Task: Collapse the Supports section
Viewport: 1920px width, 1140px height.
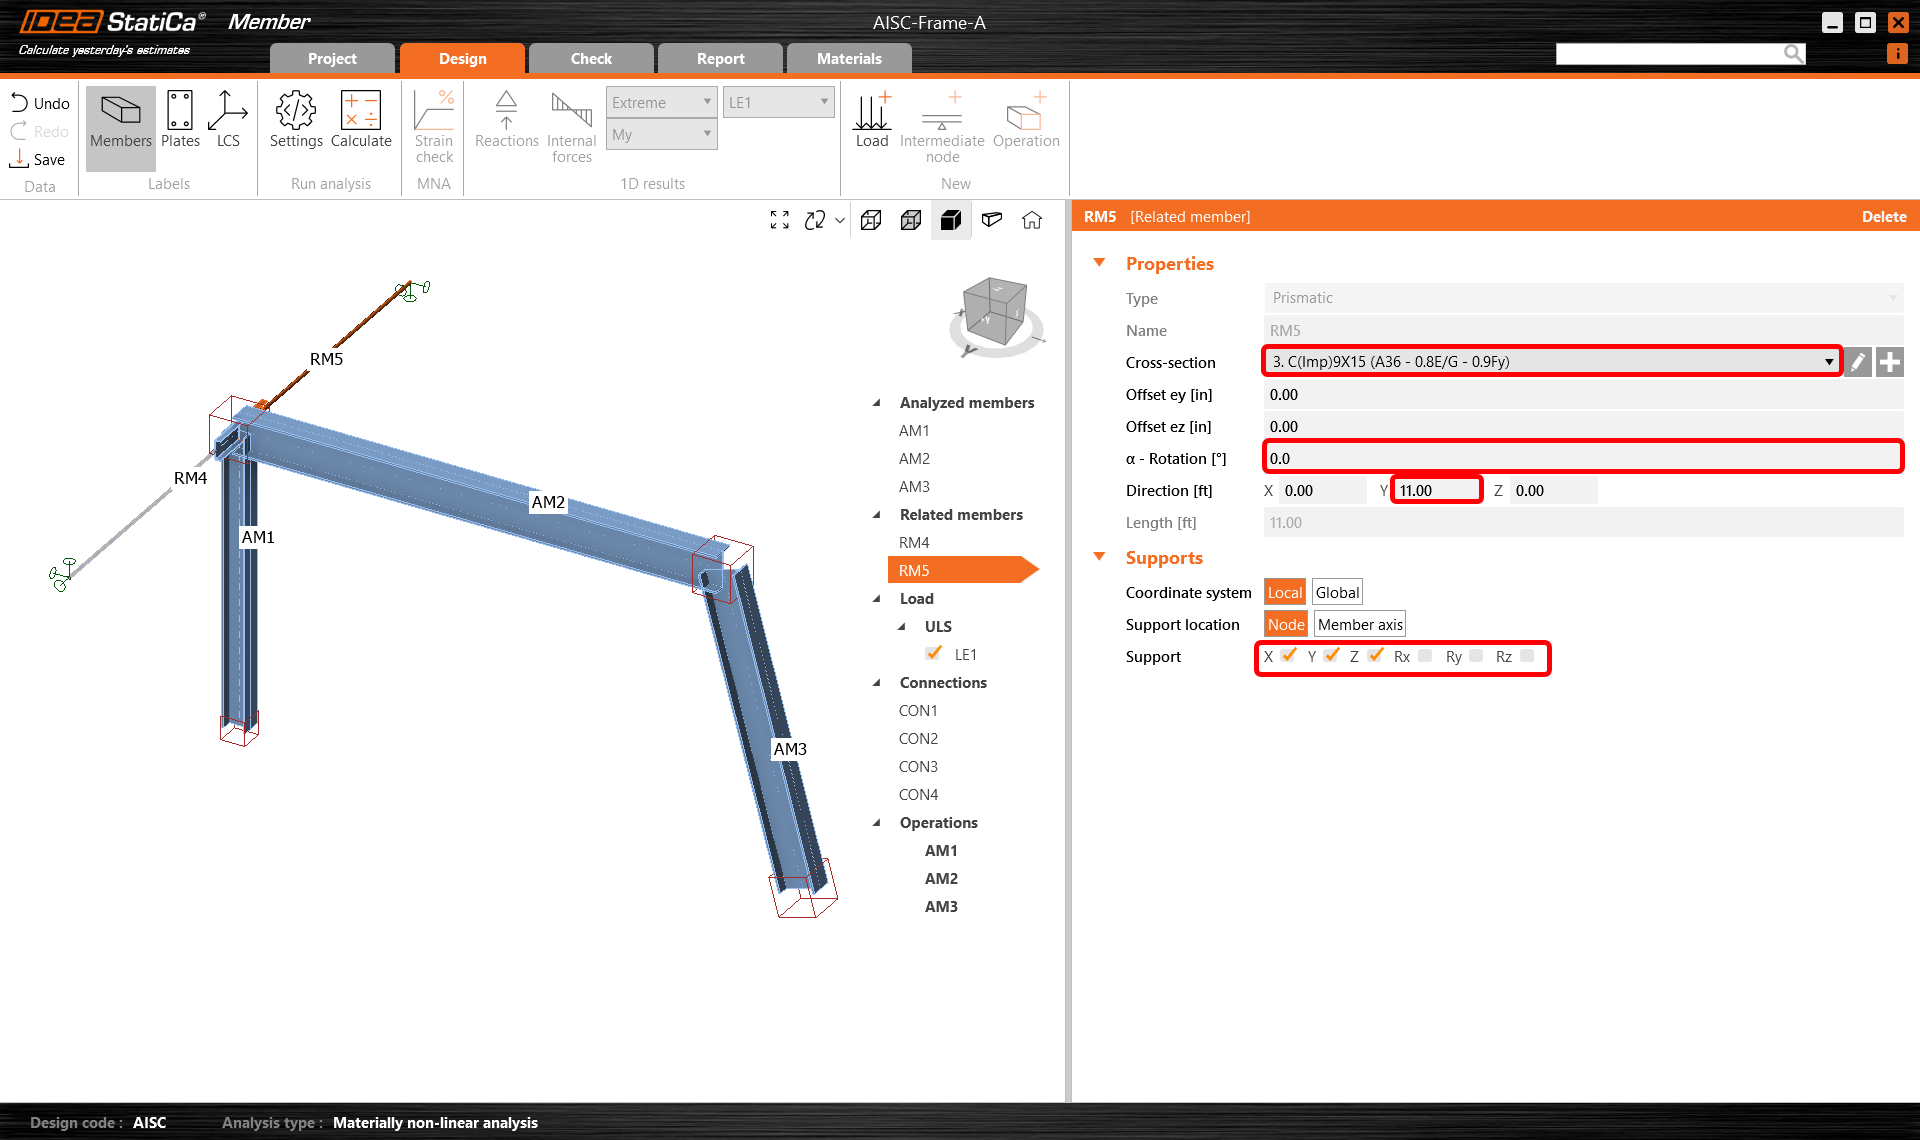Action: (x=1100, y=557)
